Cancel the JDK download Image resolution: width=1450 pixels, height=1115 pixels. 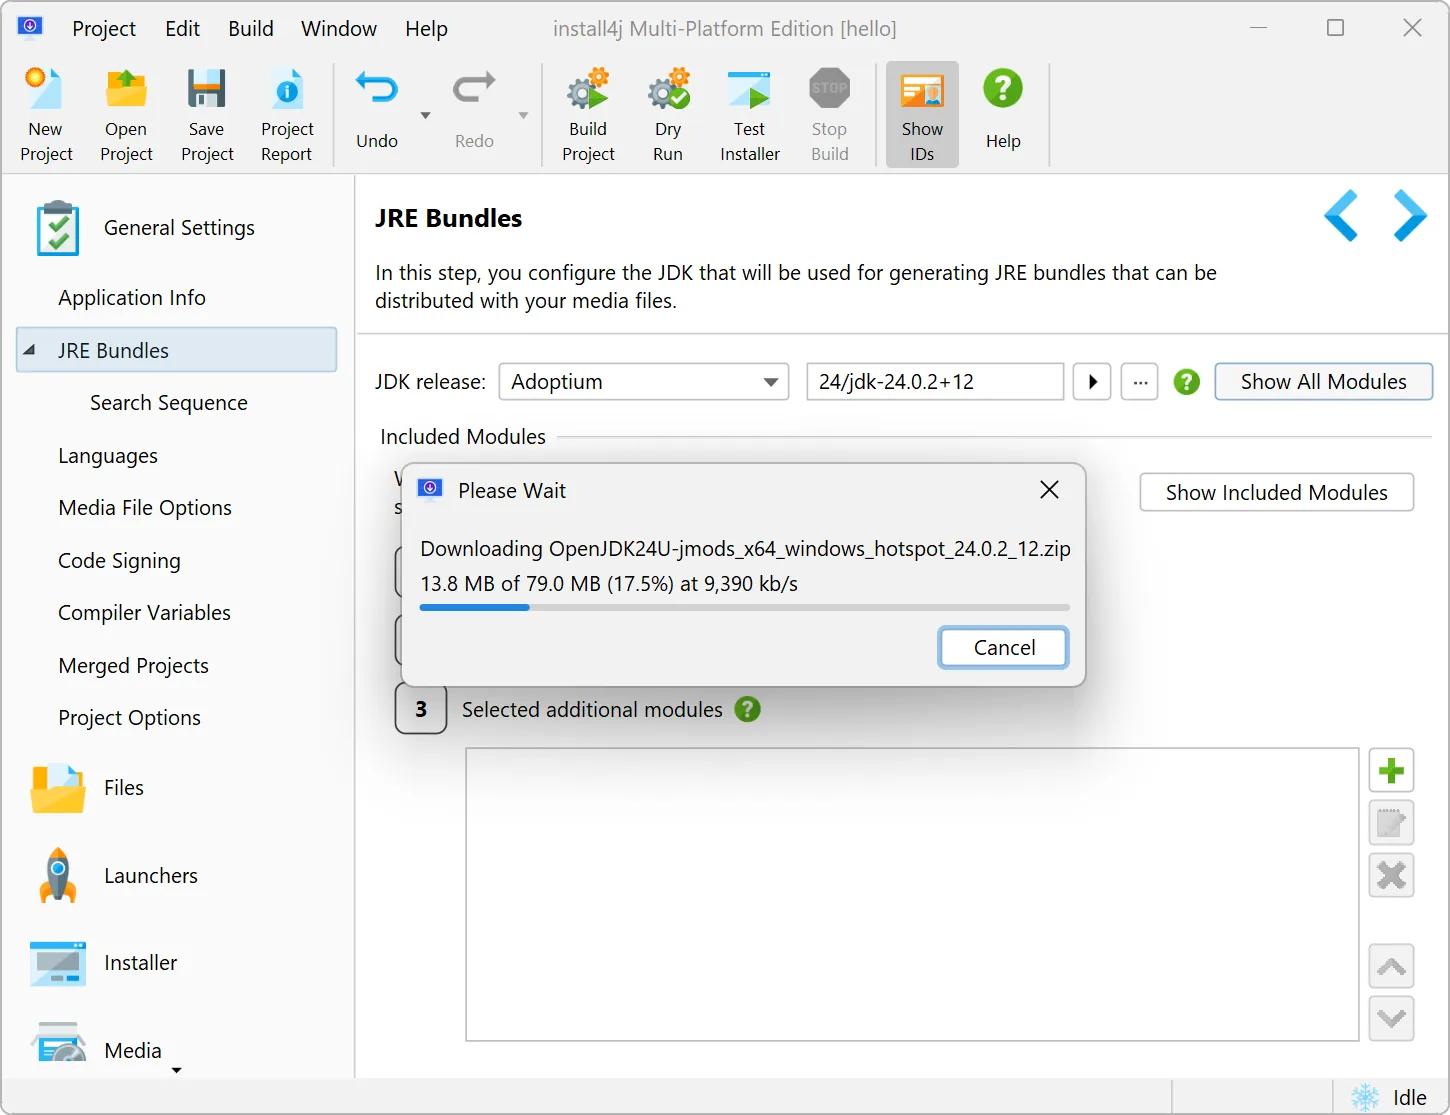[x=1003, y=648]
